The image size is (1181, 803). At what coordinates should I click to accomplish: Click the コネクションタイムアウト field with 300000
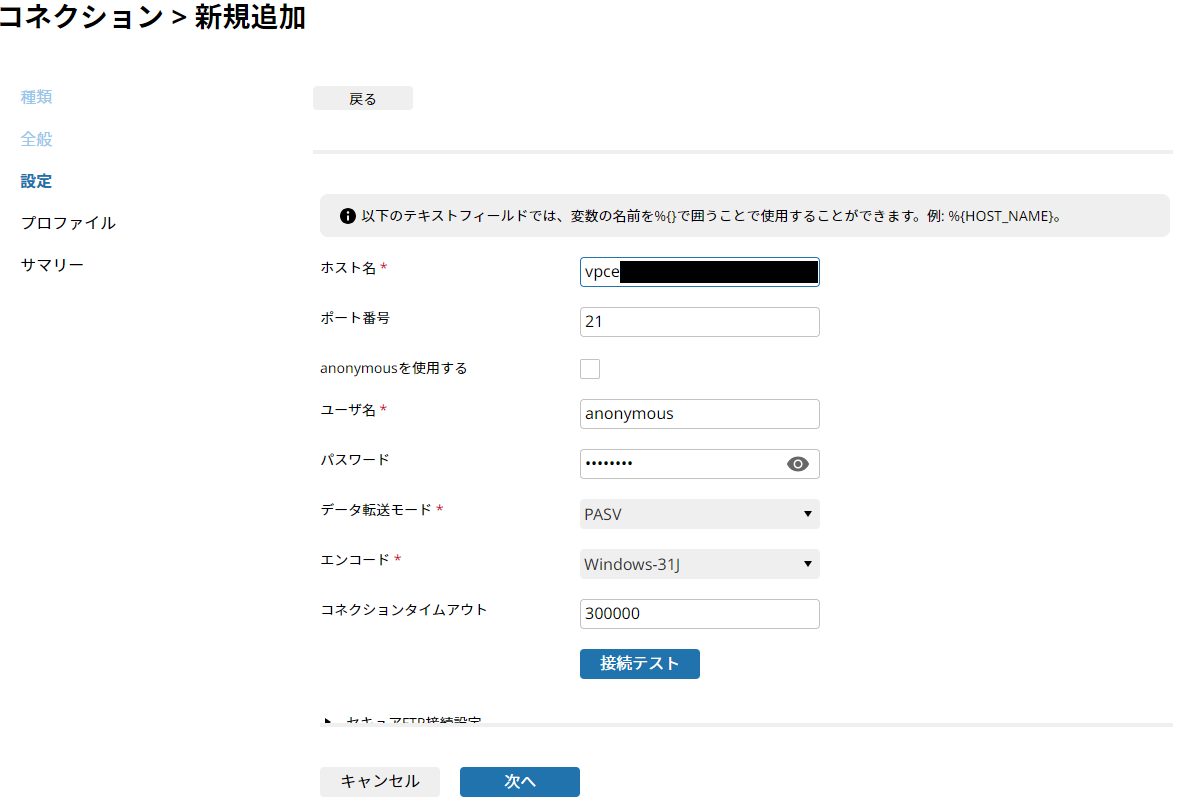699,614
